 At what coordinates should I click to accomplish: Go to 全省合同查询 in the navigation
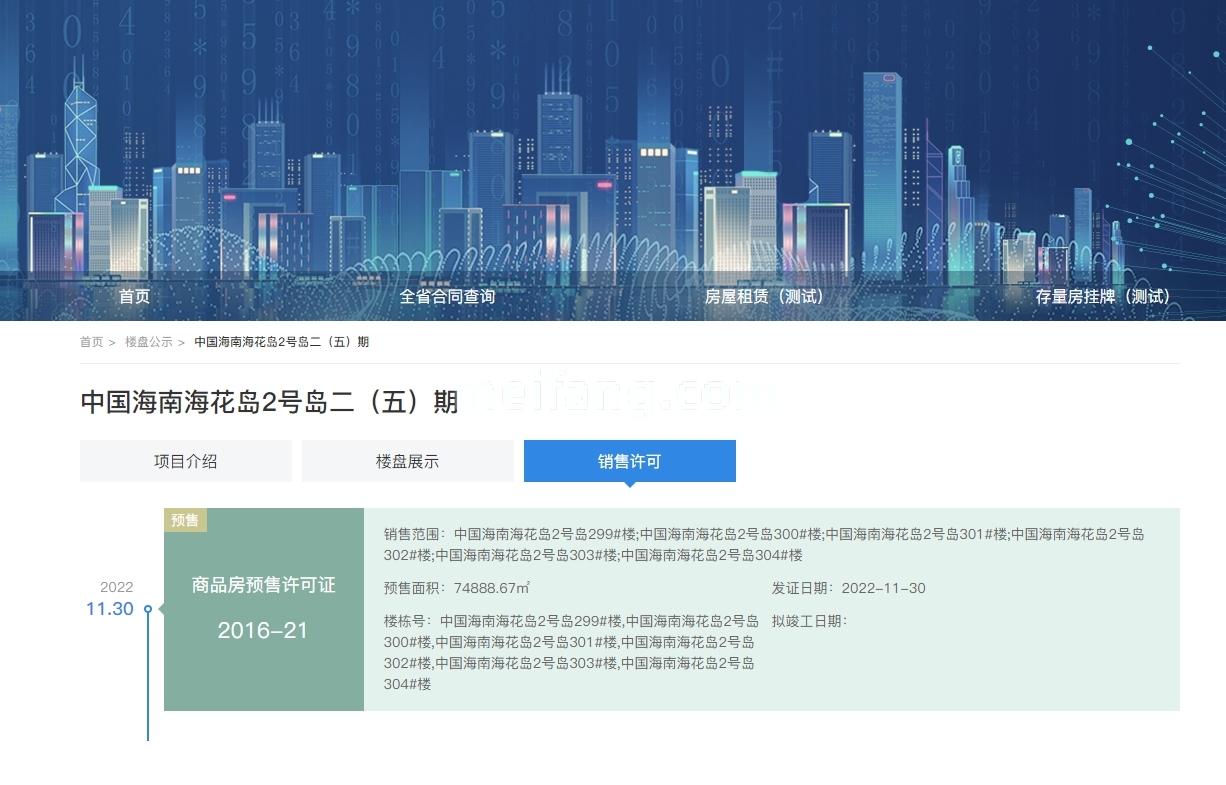447,297
